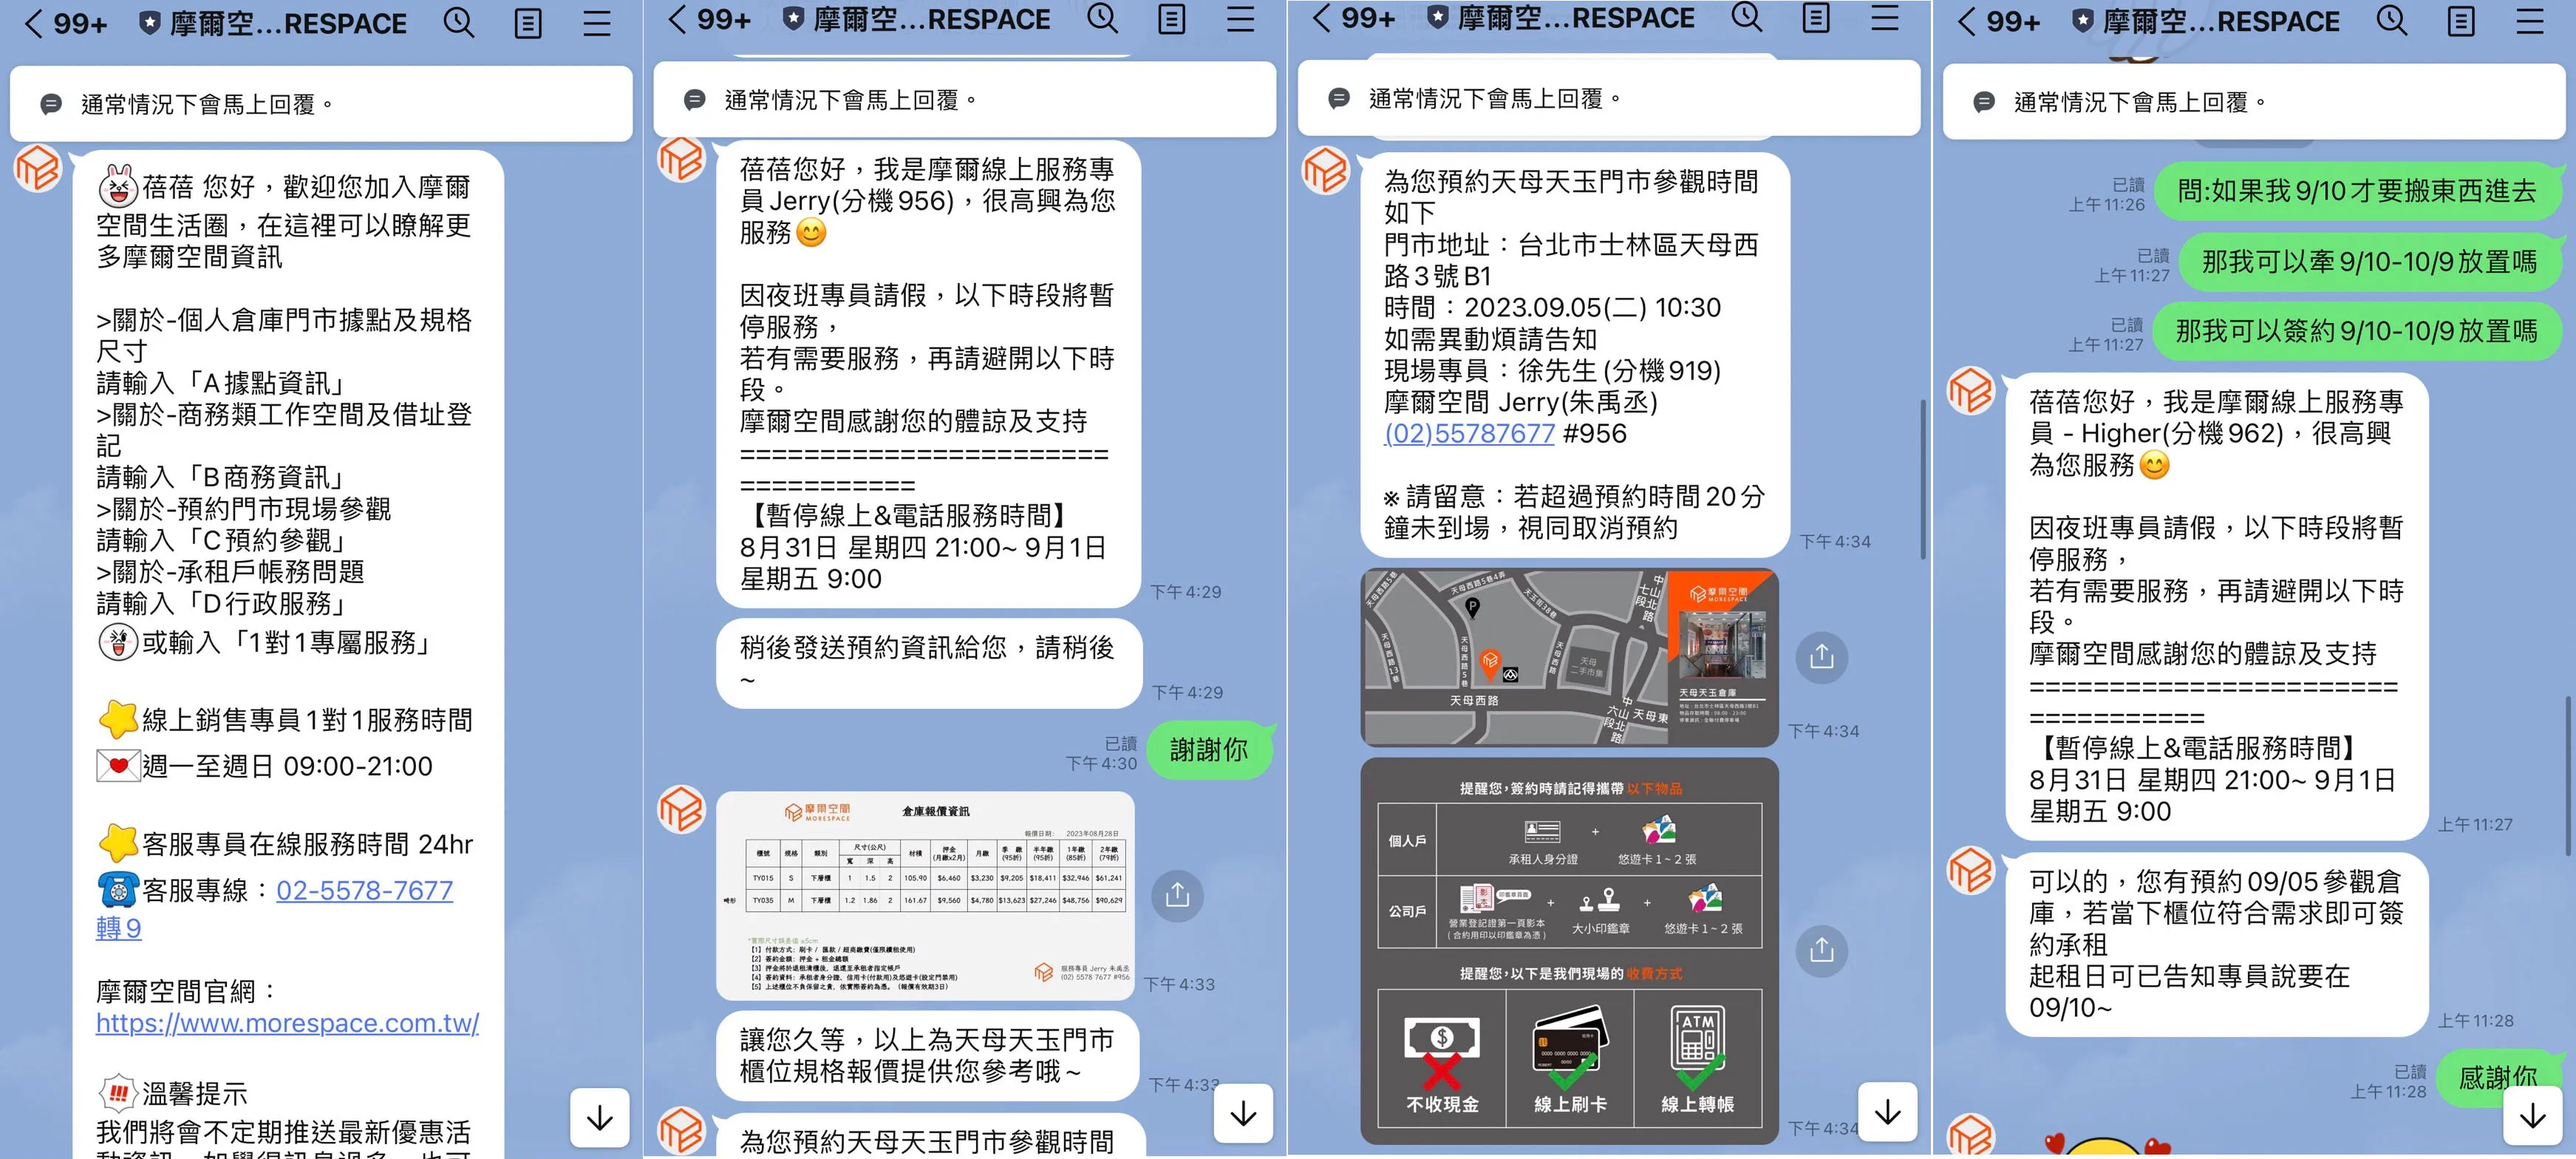
Task: Open the morespace.com.tw website link
Action: tap(288, 1023)
